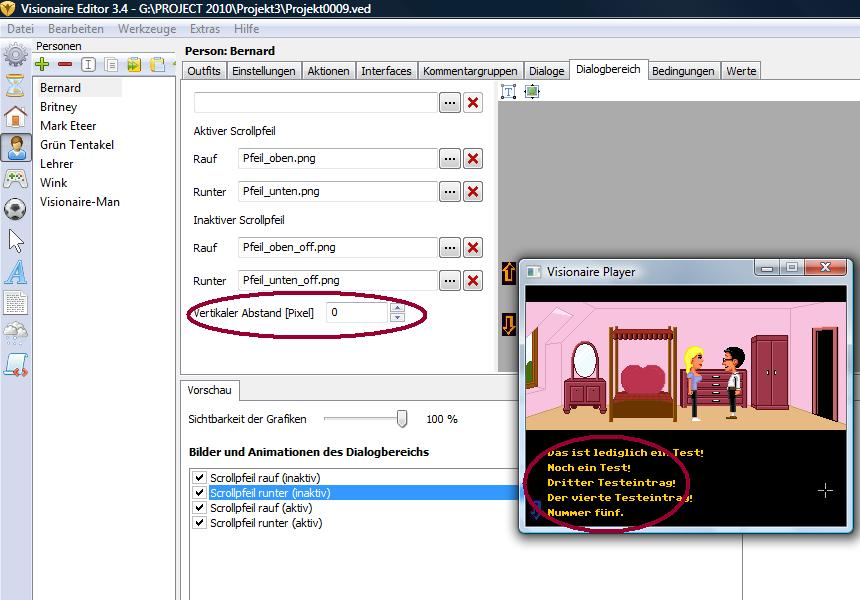
Task: Click the duplicate person icon
Action: pos(111,65)
